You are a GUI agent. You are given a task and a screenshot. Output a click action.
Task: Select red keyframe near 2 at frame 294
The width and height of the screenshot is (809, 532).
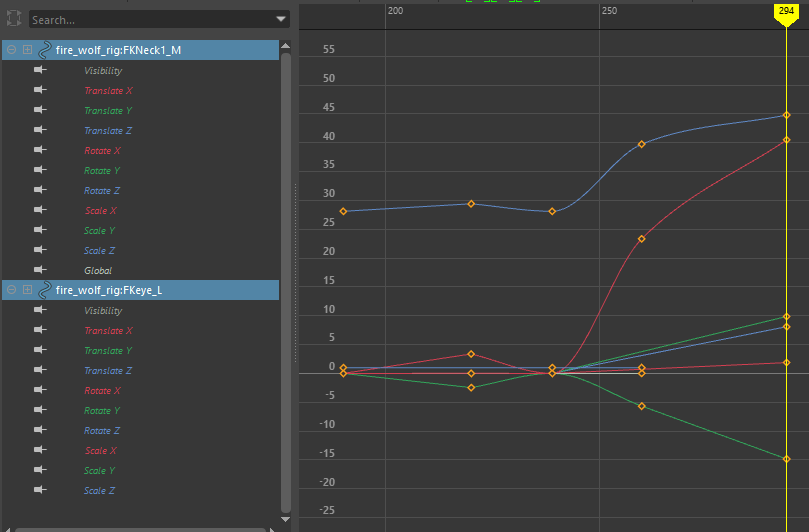(x=786, y=363)
